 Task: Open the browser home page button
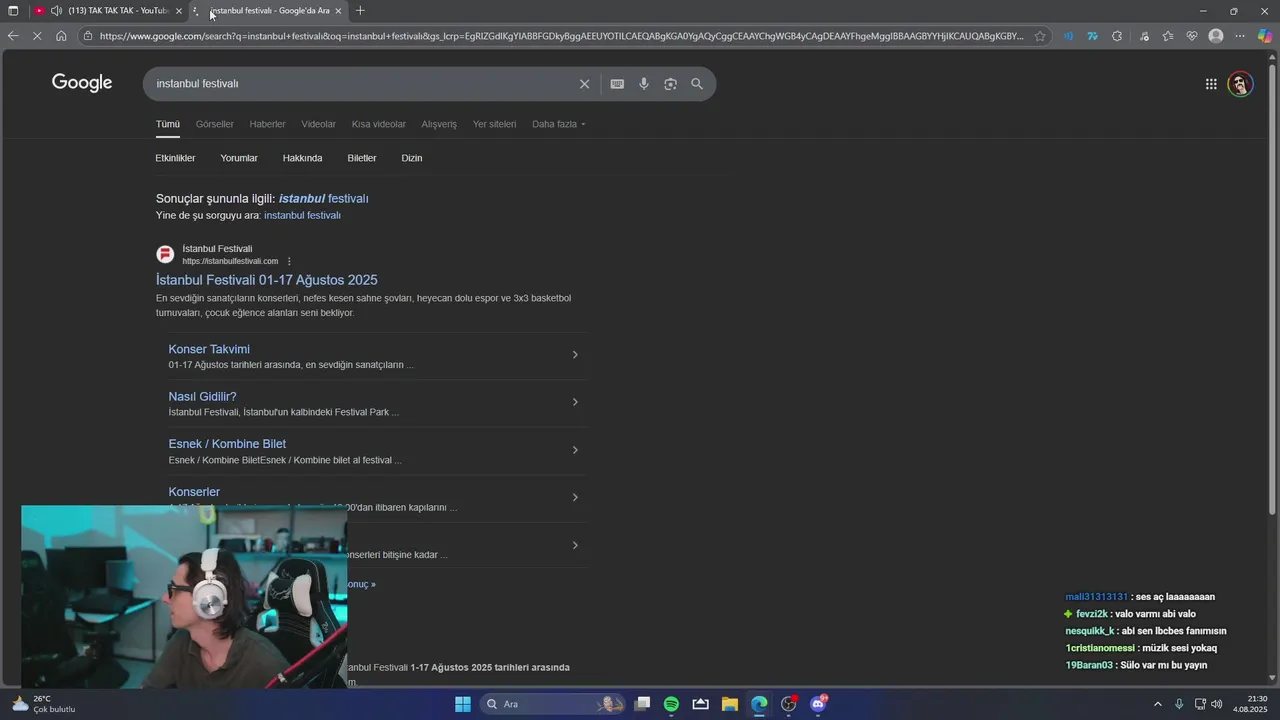pyautogui.click(x=61, y=36)
